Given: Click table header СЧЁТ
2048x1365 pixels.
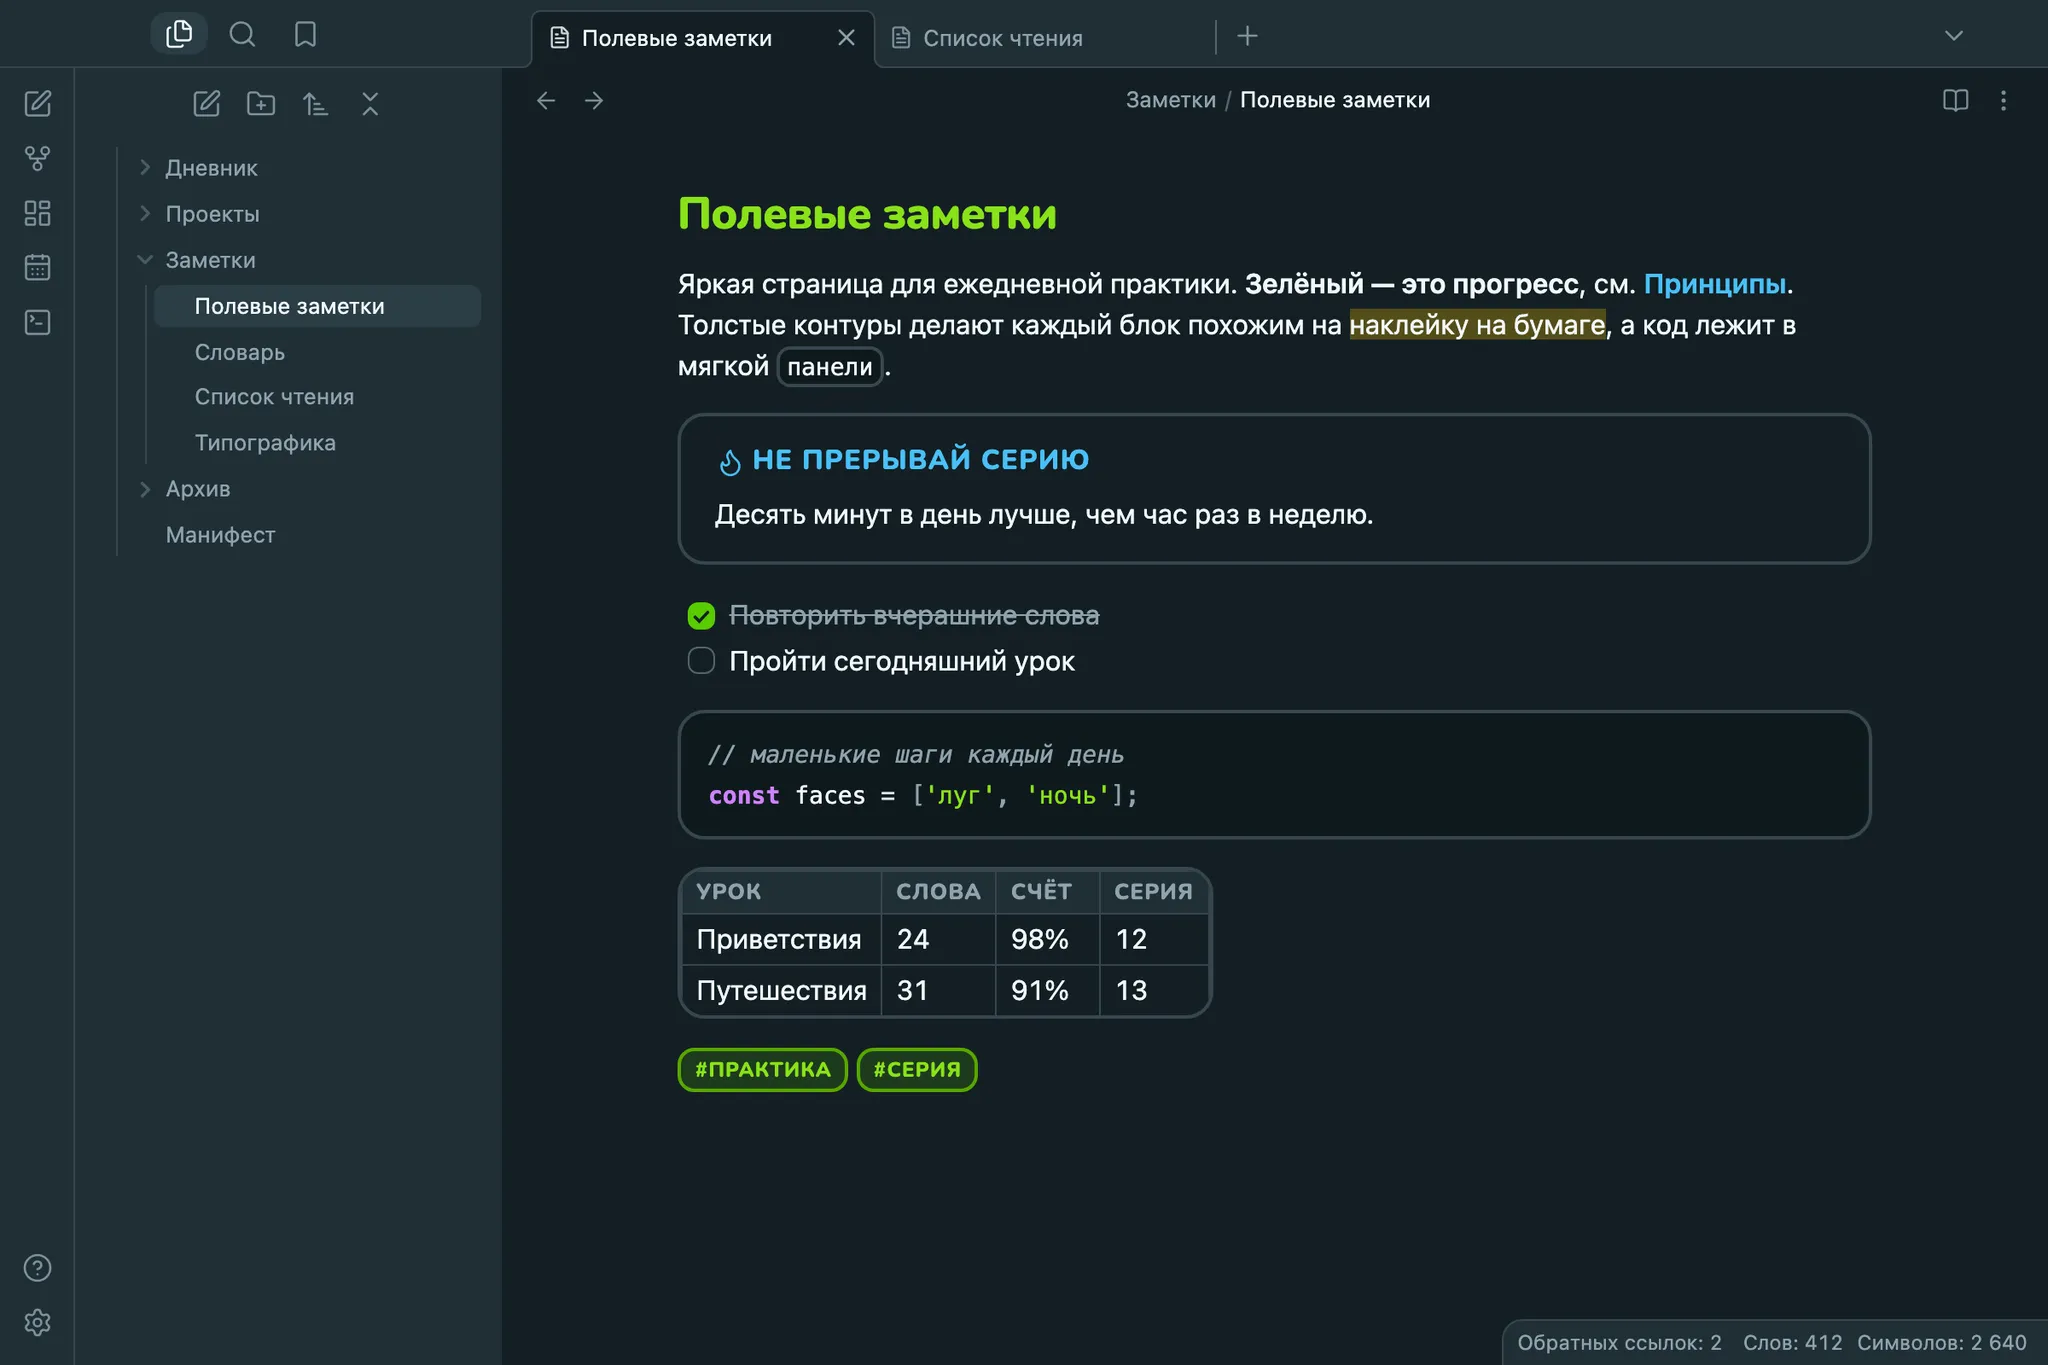Looking at the screenshot, I should (1047, 892).
